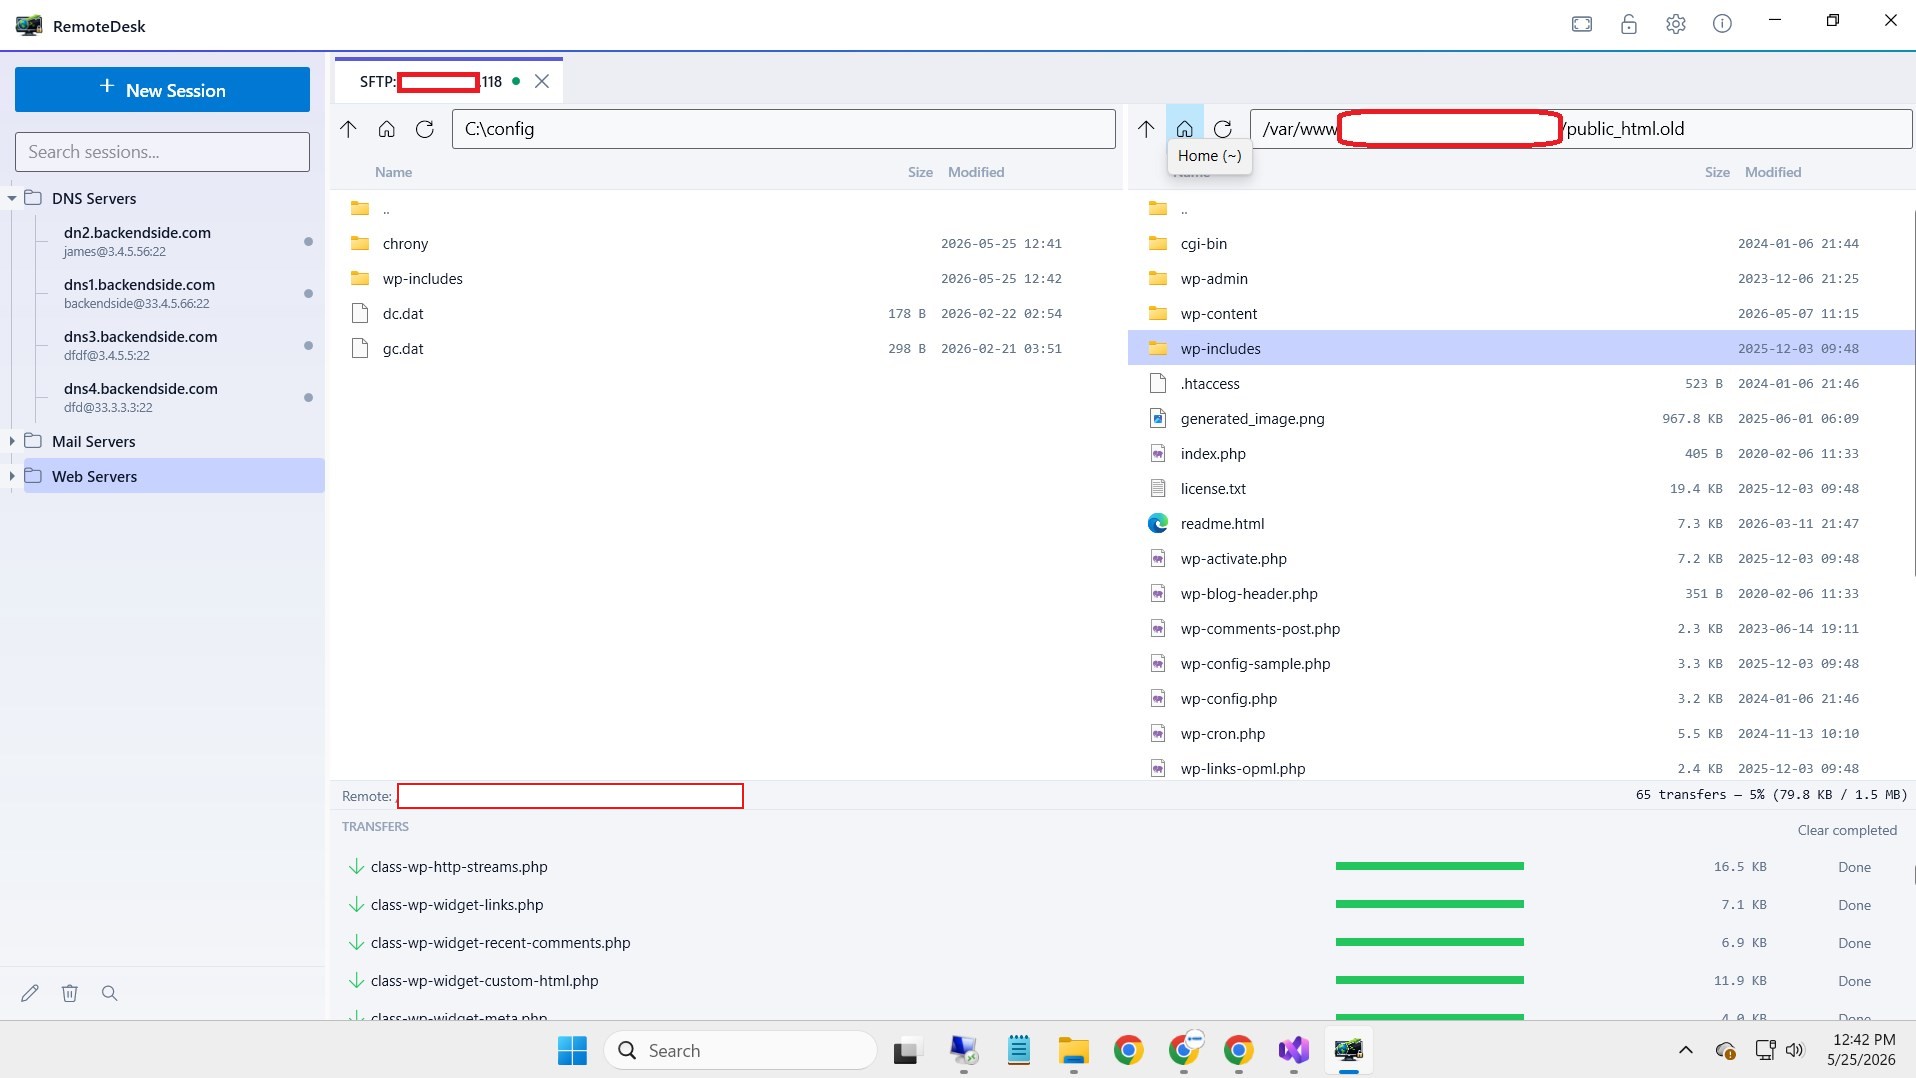Select remote generated_image.png file
1916x1078 pixels.
tap(1520, 418)
